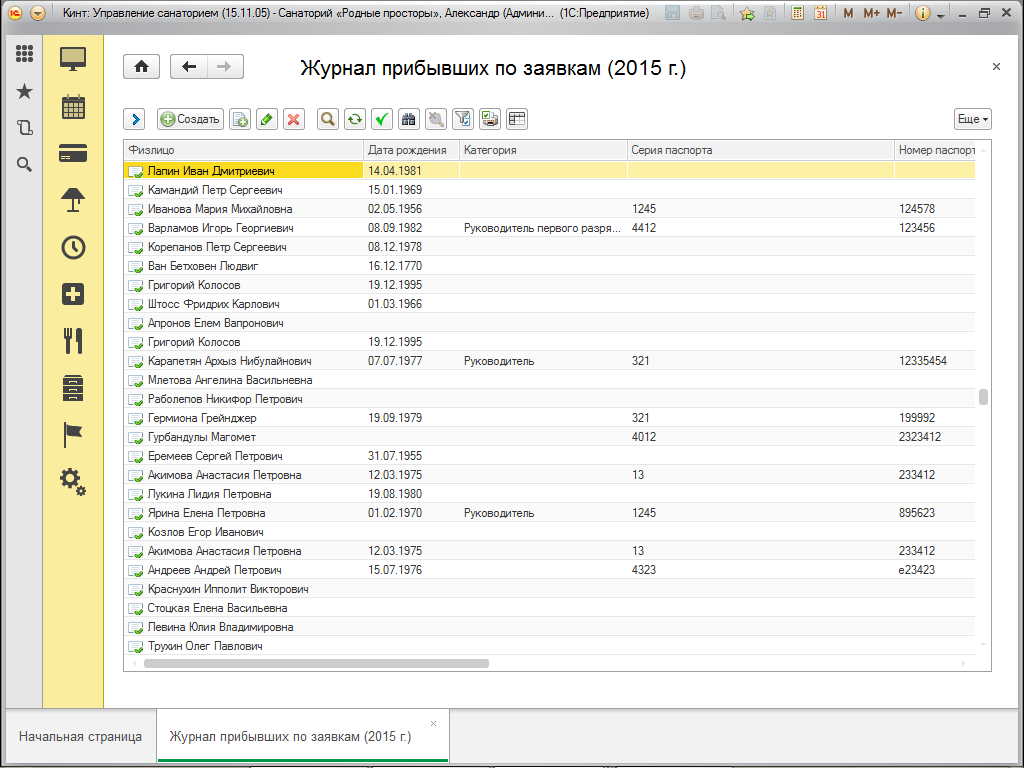Open the orange main menu dropdown in the title bar
This screenshot has width=1024, height=768.
[x=37, y=13]
